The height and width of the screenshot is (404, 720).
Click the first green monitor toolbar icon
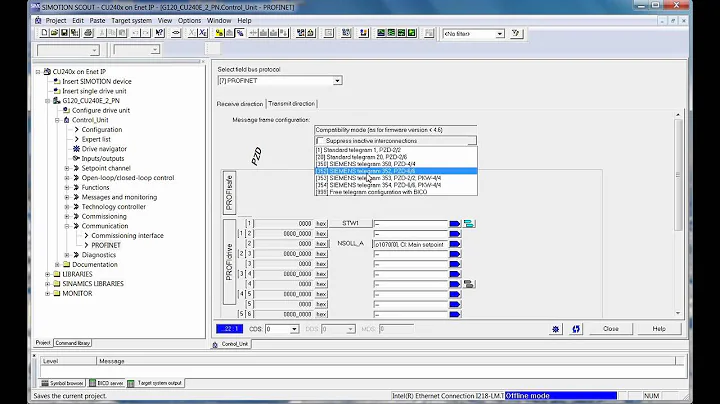click(381, 33)
